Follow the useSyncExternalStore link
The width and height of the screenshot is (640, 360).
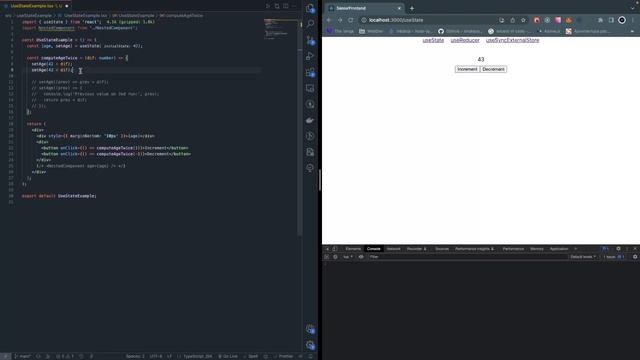(x=513, y=40)
